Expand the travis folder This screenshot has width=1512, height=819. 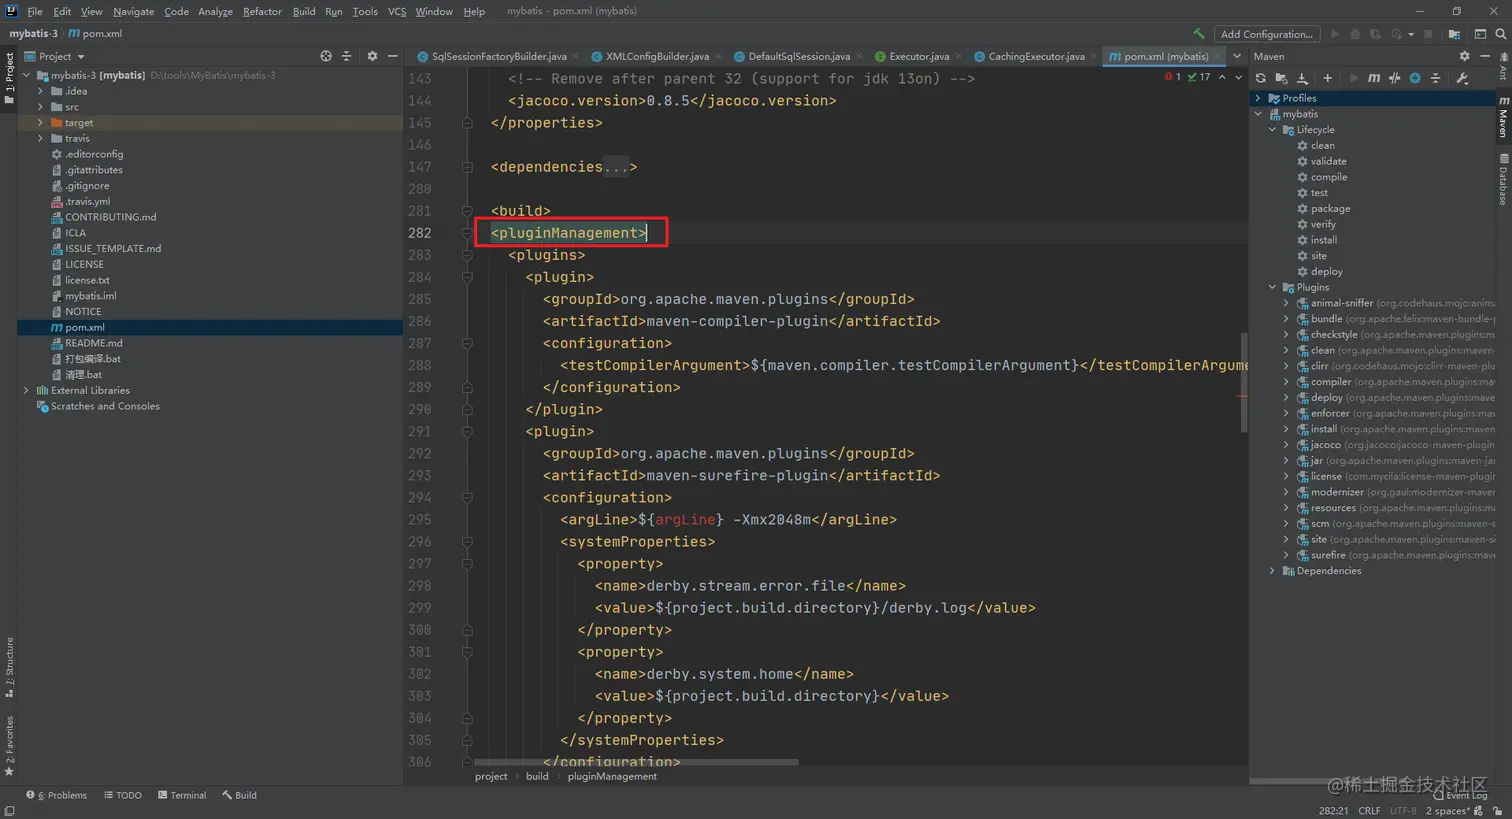41,139
